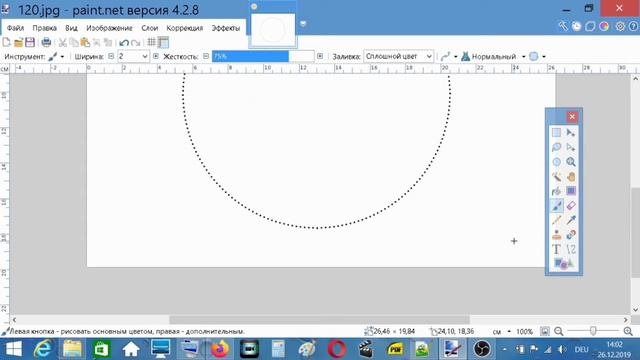Click the zoom out magnifier in status bar

[558, 331]
